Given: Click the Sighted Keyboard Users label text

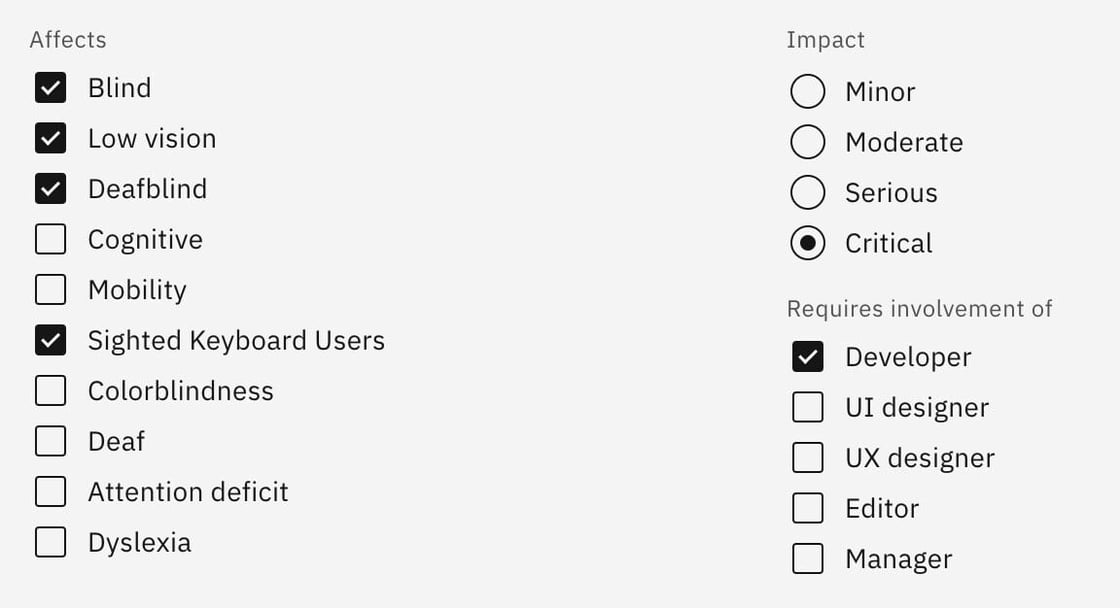Looking at the screenshot, I should tap(236, 341).
